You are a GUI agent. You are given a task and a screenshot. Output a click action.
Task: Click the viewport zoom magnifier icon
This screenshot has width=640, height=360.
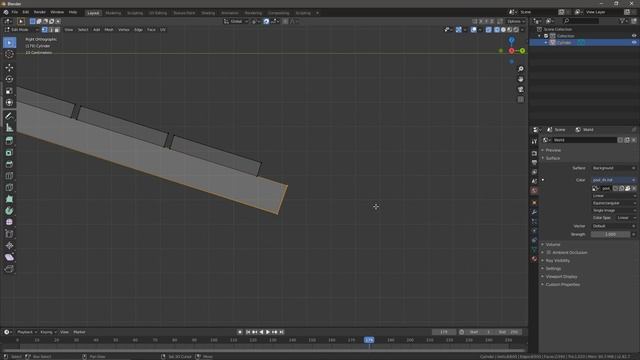click(x=521, y=69)
